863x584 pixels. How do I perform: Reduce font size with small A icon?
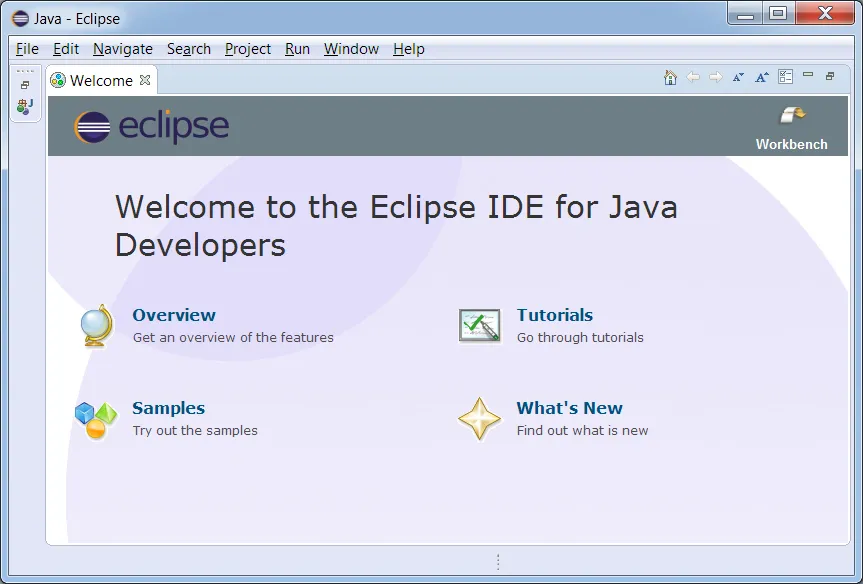coord(738,78)
